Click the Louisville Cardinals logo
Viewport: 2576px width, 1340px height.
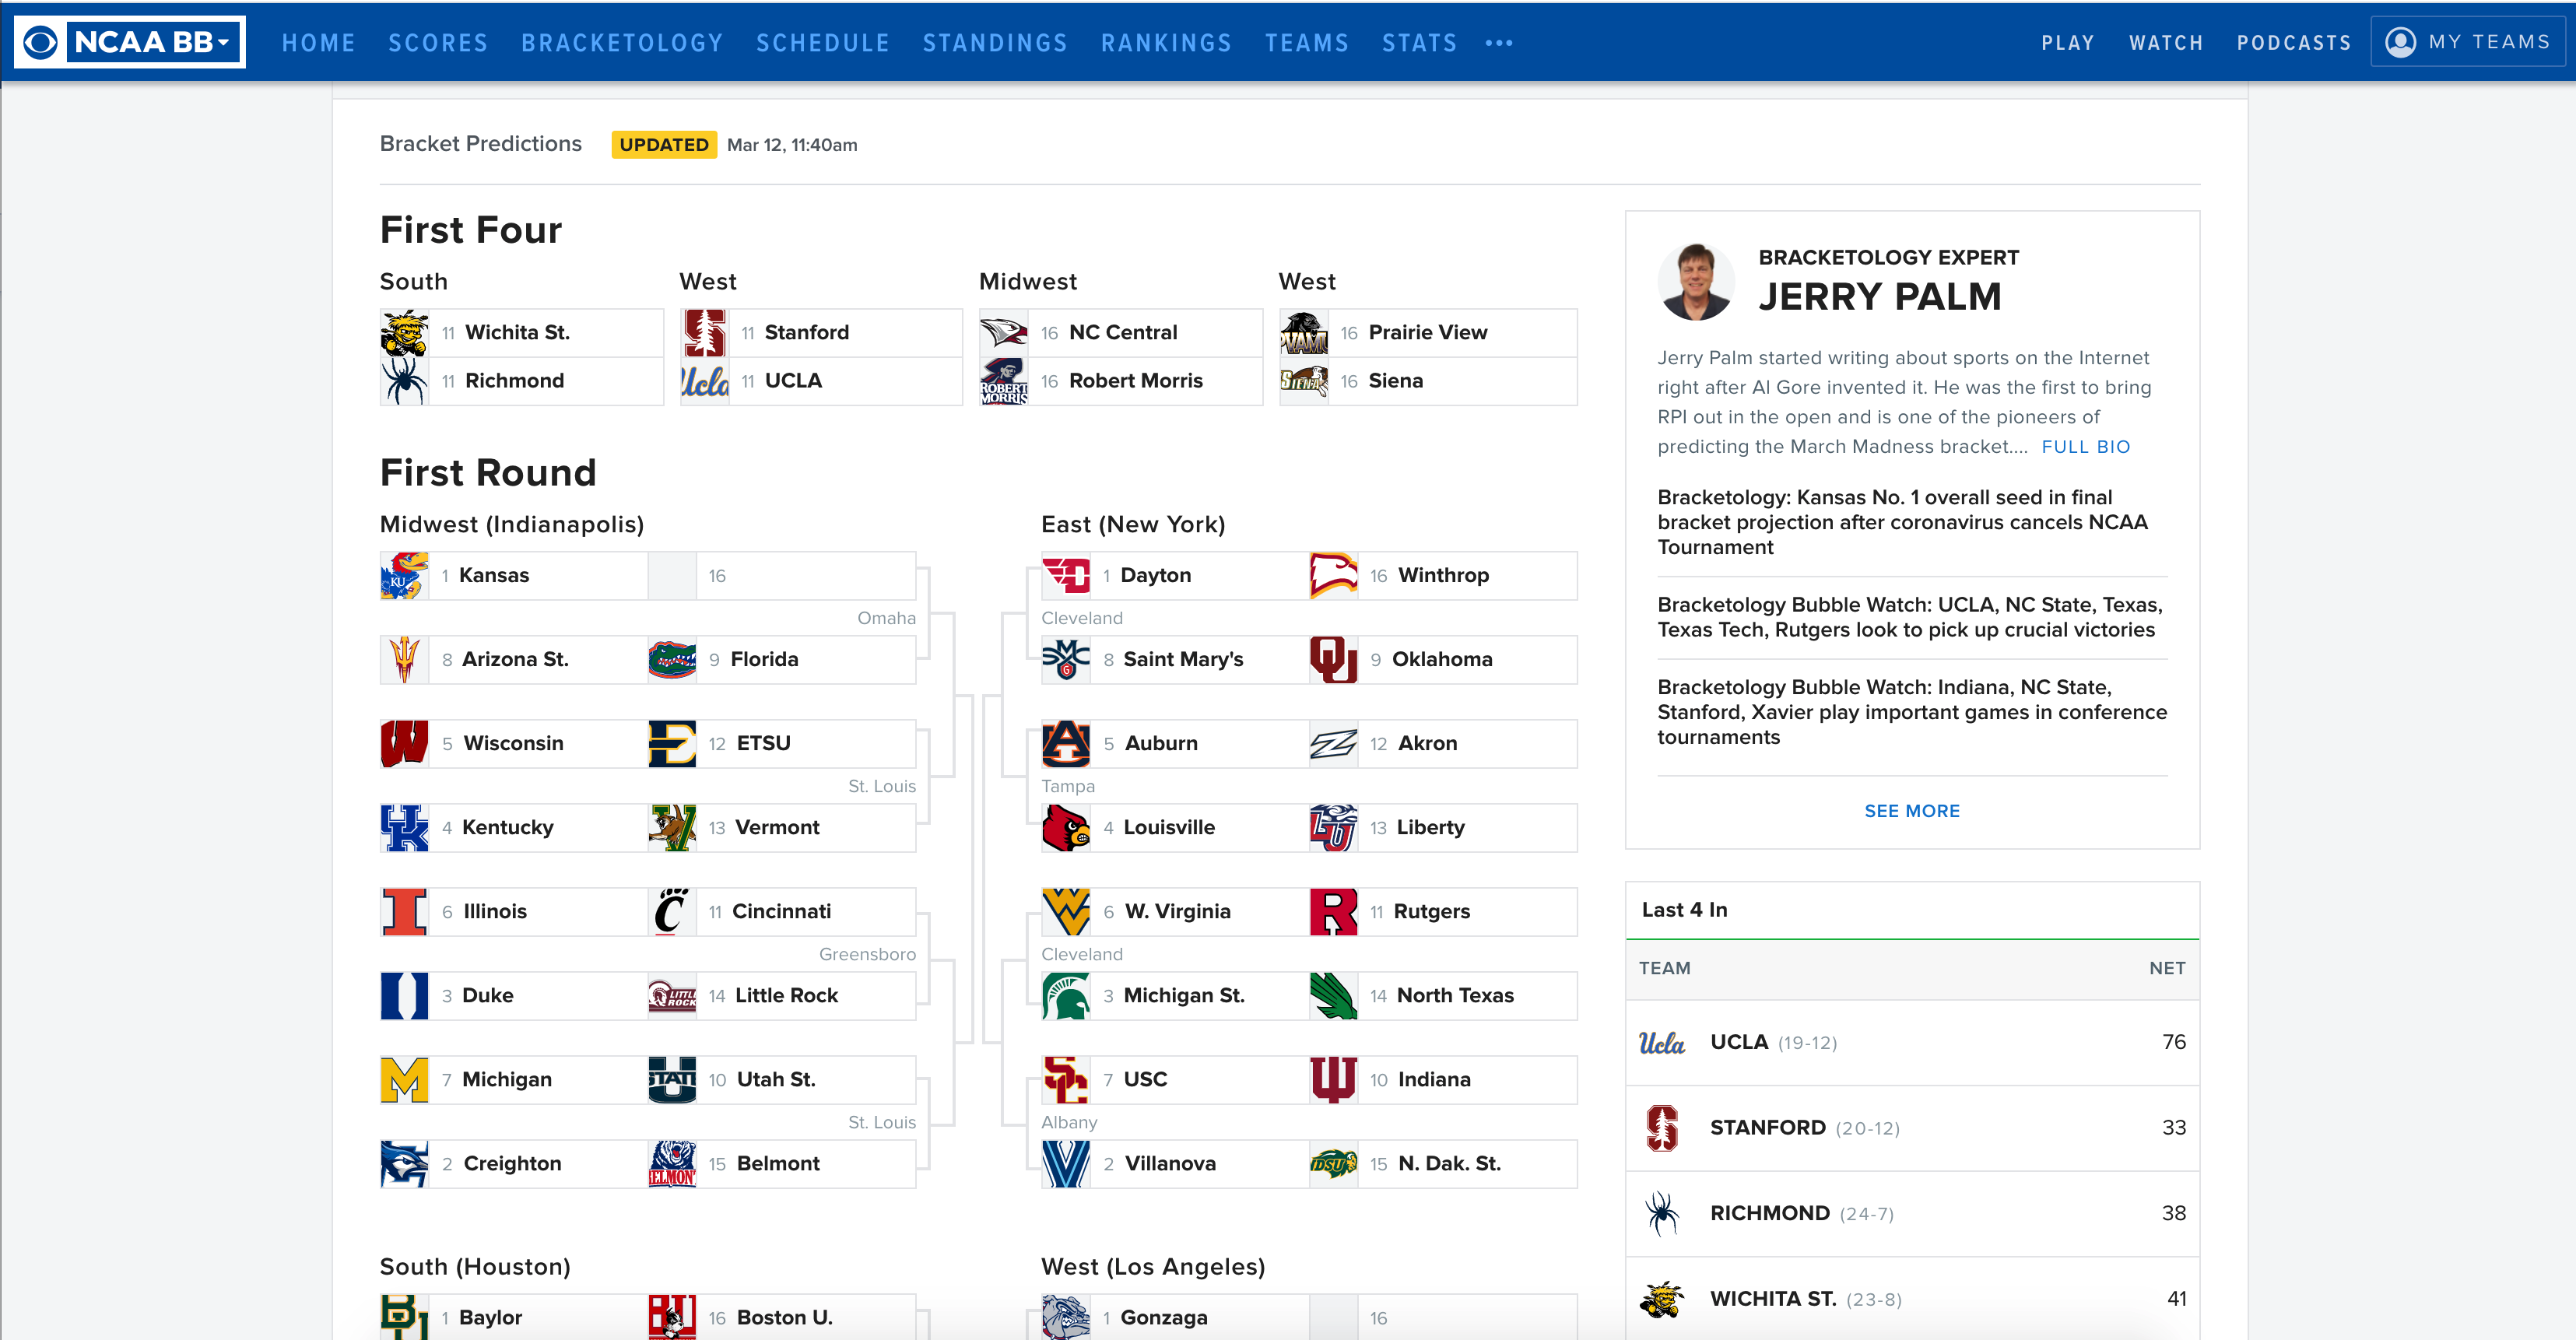[x=1066, y=828]
